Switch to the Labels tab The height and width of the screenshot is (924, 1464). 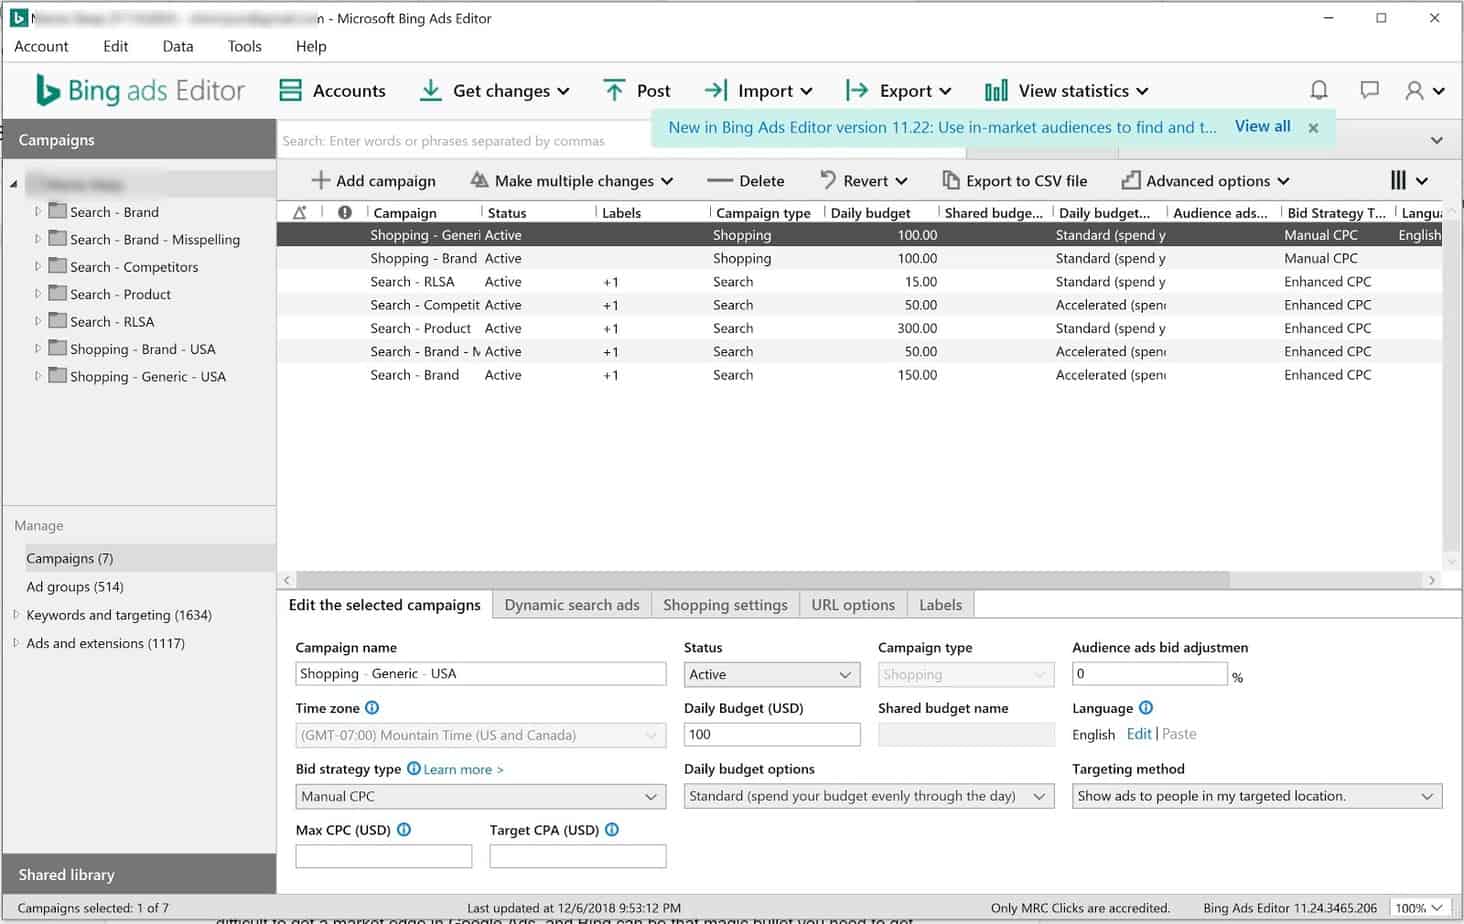pos(940,605)
